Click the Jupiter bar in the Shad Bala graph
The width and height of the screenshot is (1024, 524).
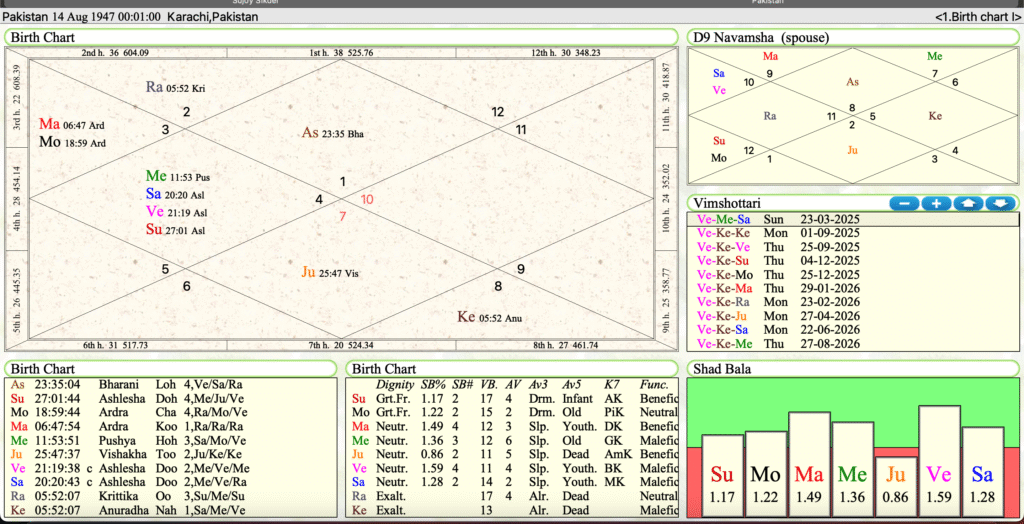[x=895, y=487]
